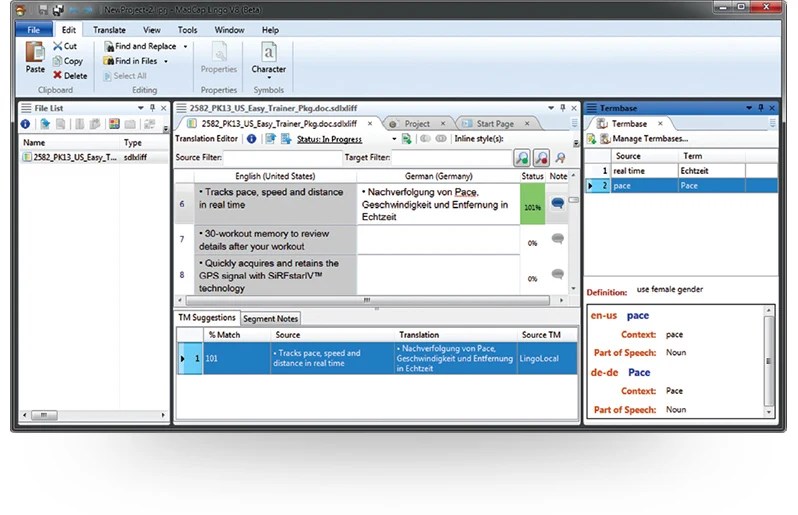The height and width of the screenshot is (515, 798).
Task: Expand the Find and Replace dropdown arrow
Action: click(185, 46)
